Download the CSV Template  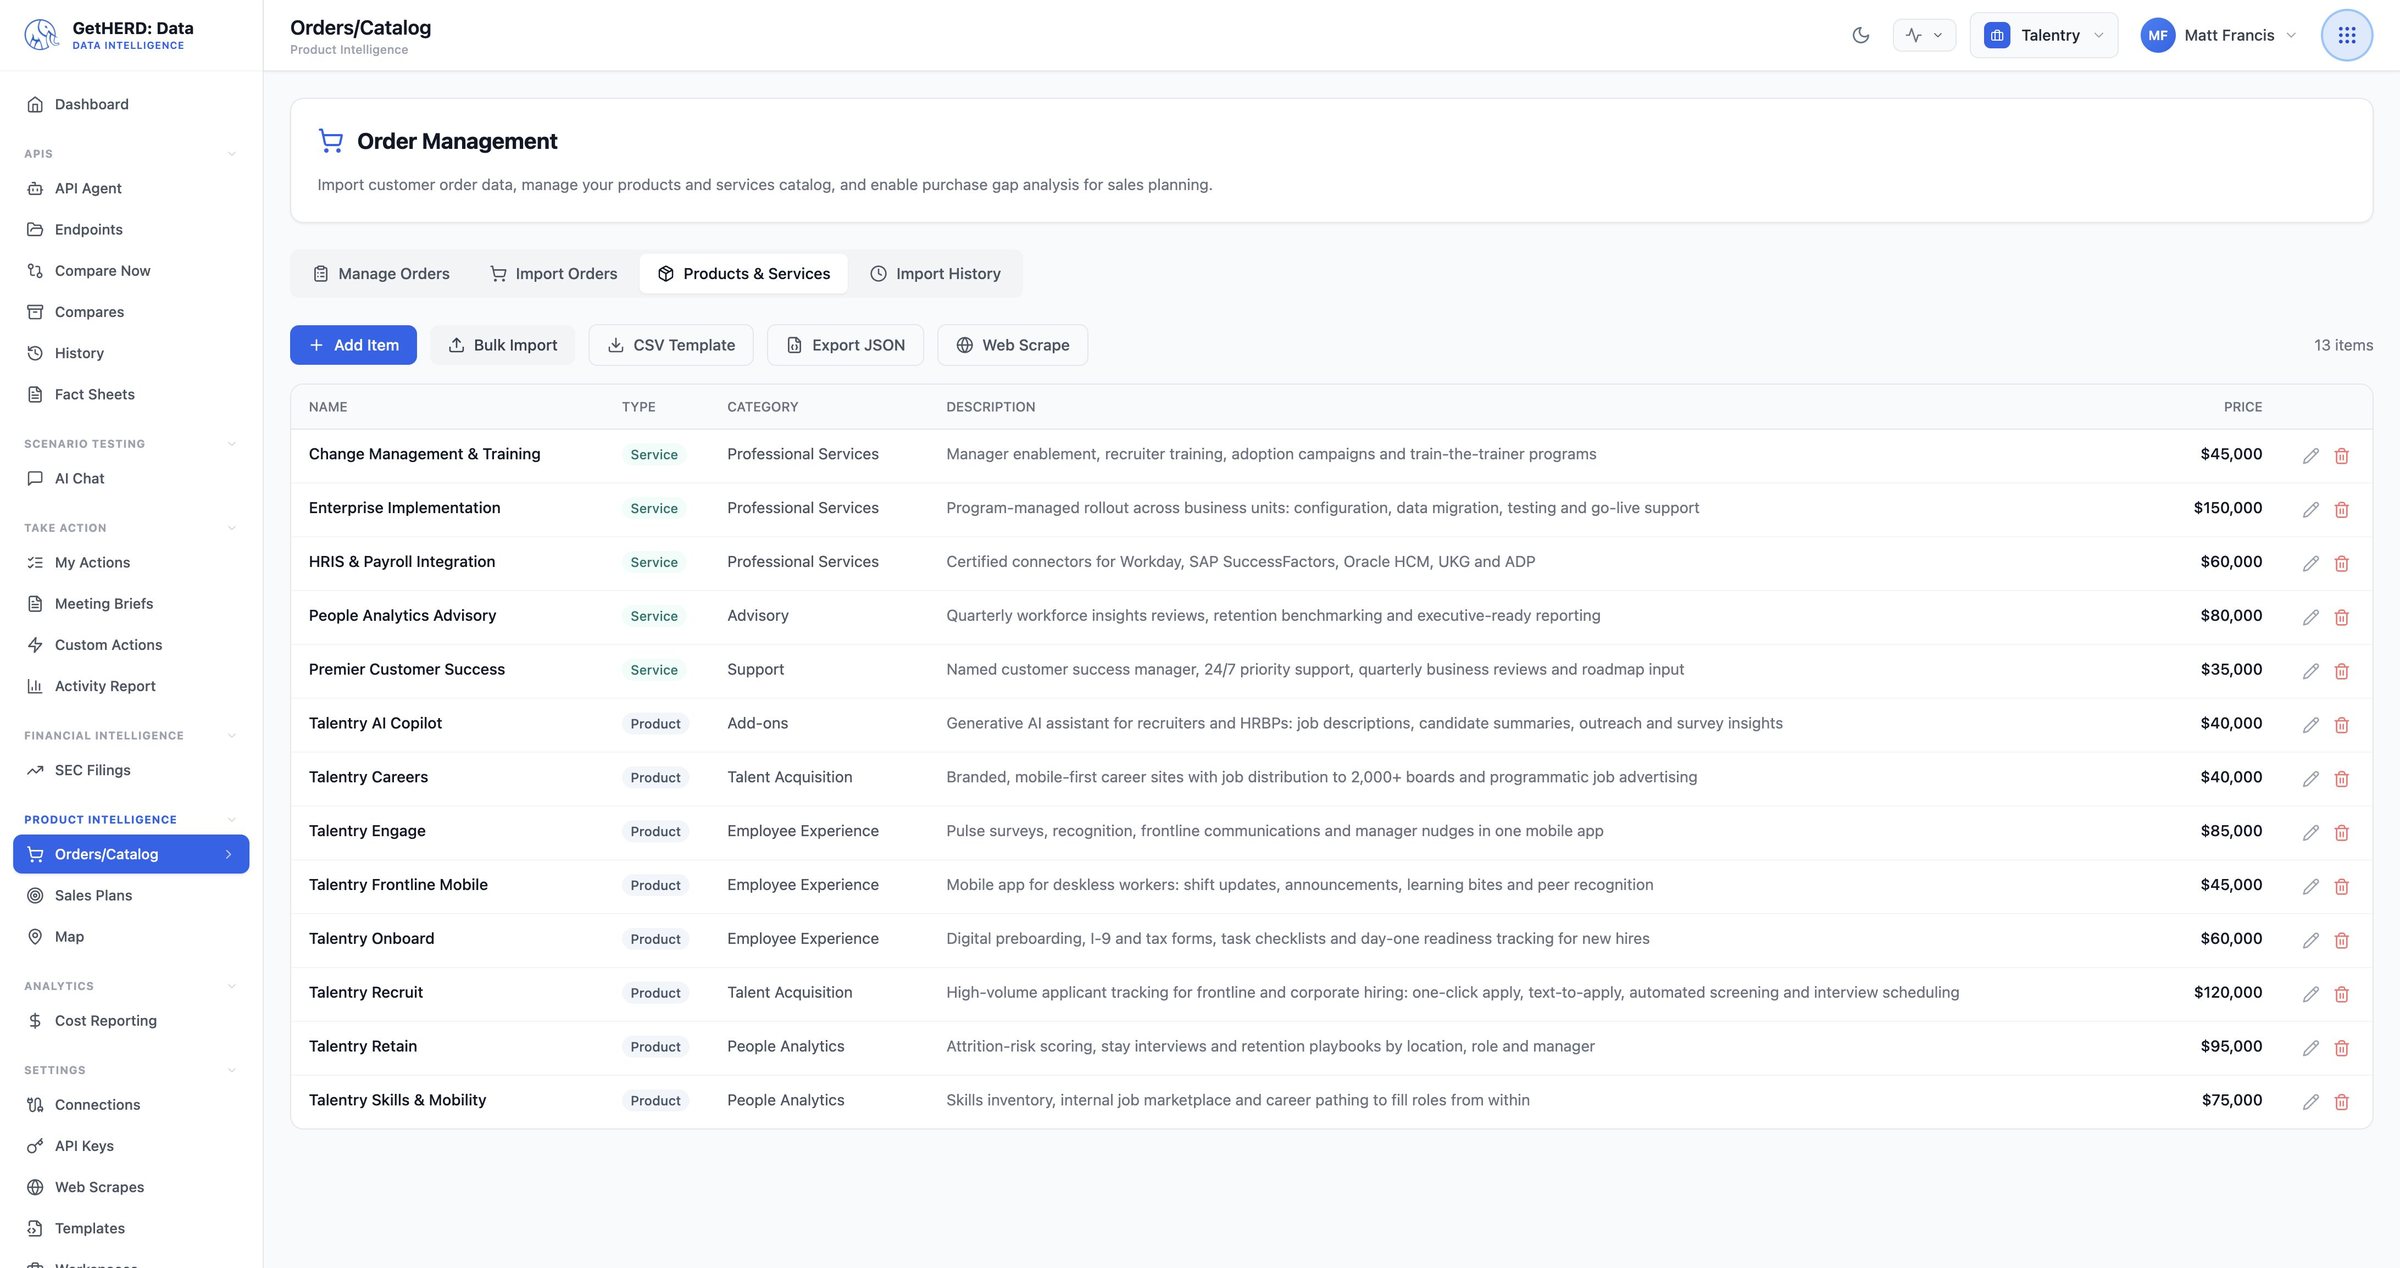[x=671, y=345]
